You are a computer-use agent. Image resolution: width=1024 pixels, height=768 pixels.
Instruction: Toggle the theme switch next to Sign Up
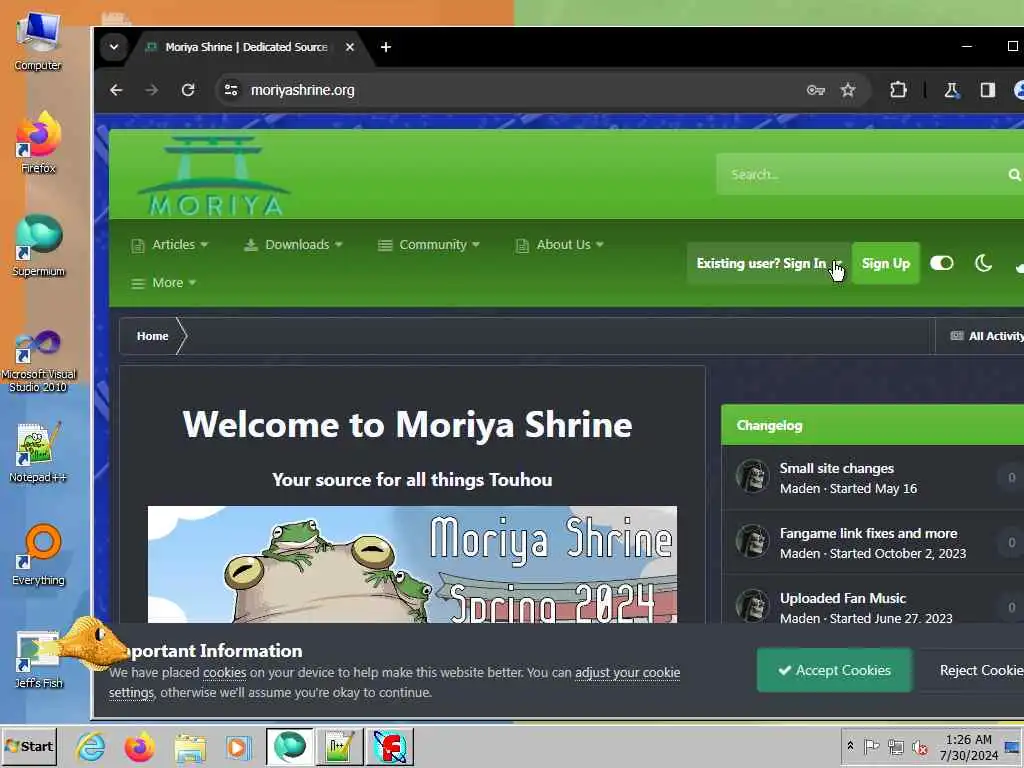pyautogui.click(x=942, y=263)
